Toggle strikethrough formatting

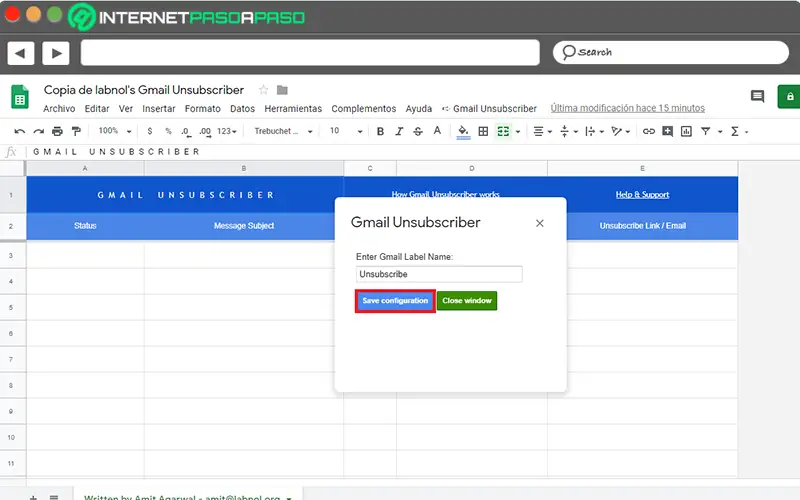(x=418, y=132)
